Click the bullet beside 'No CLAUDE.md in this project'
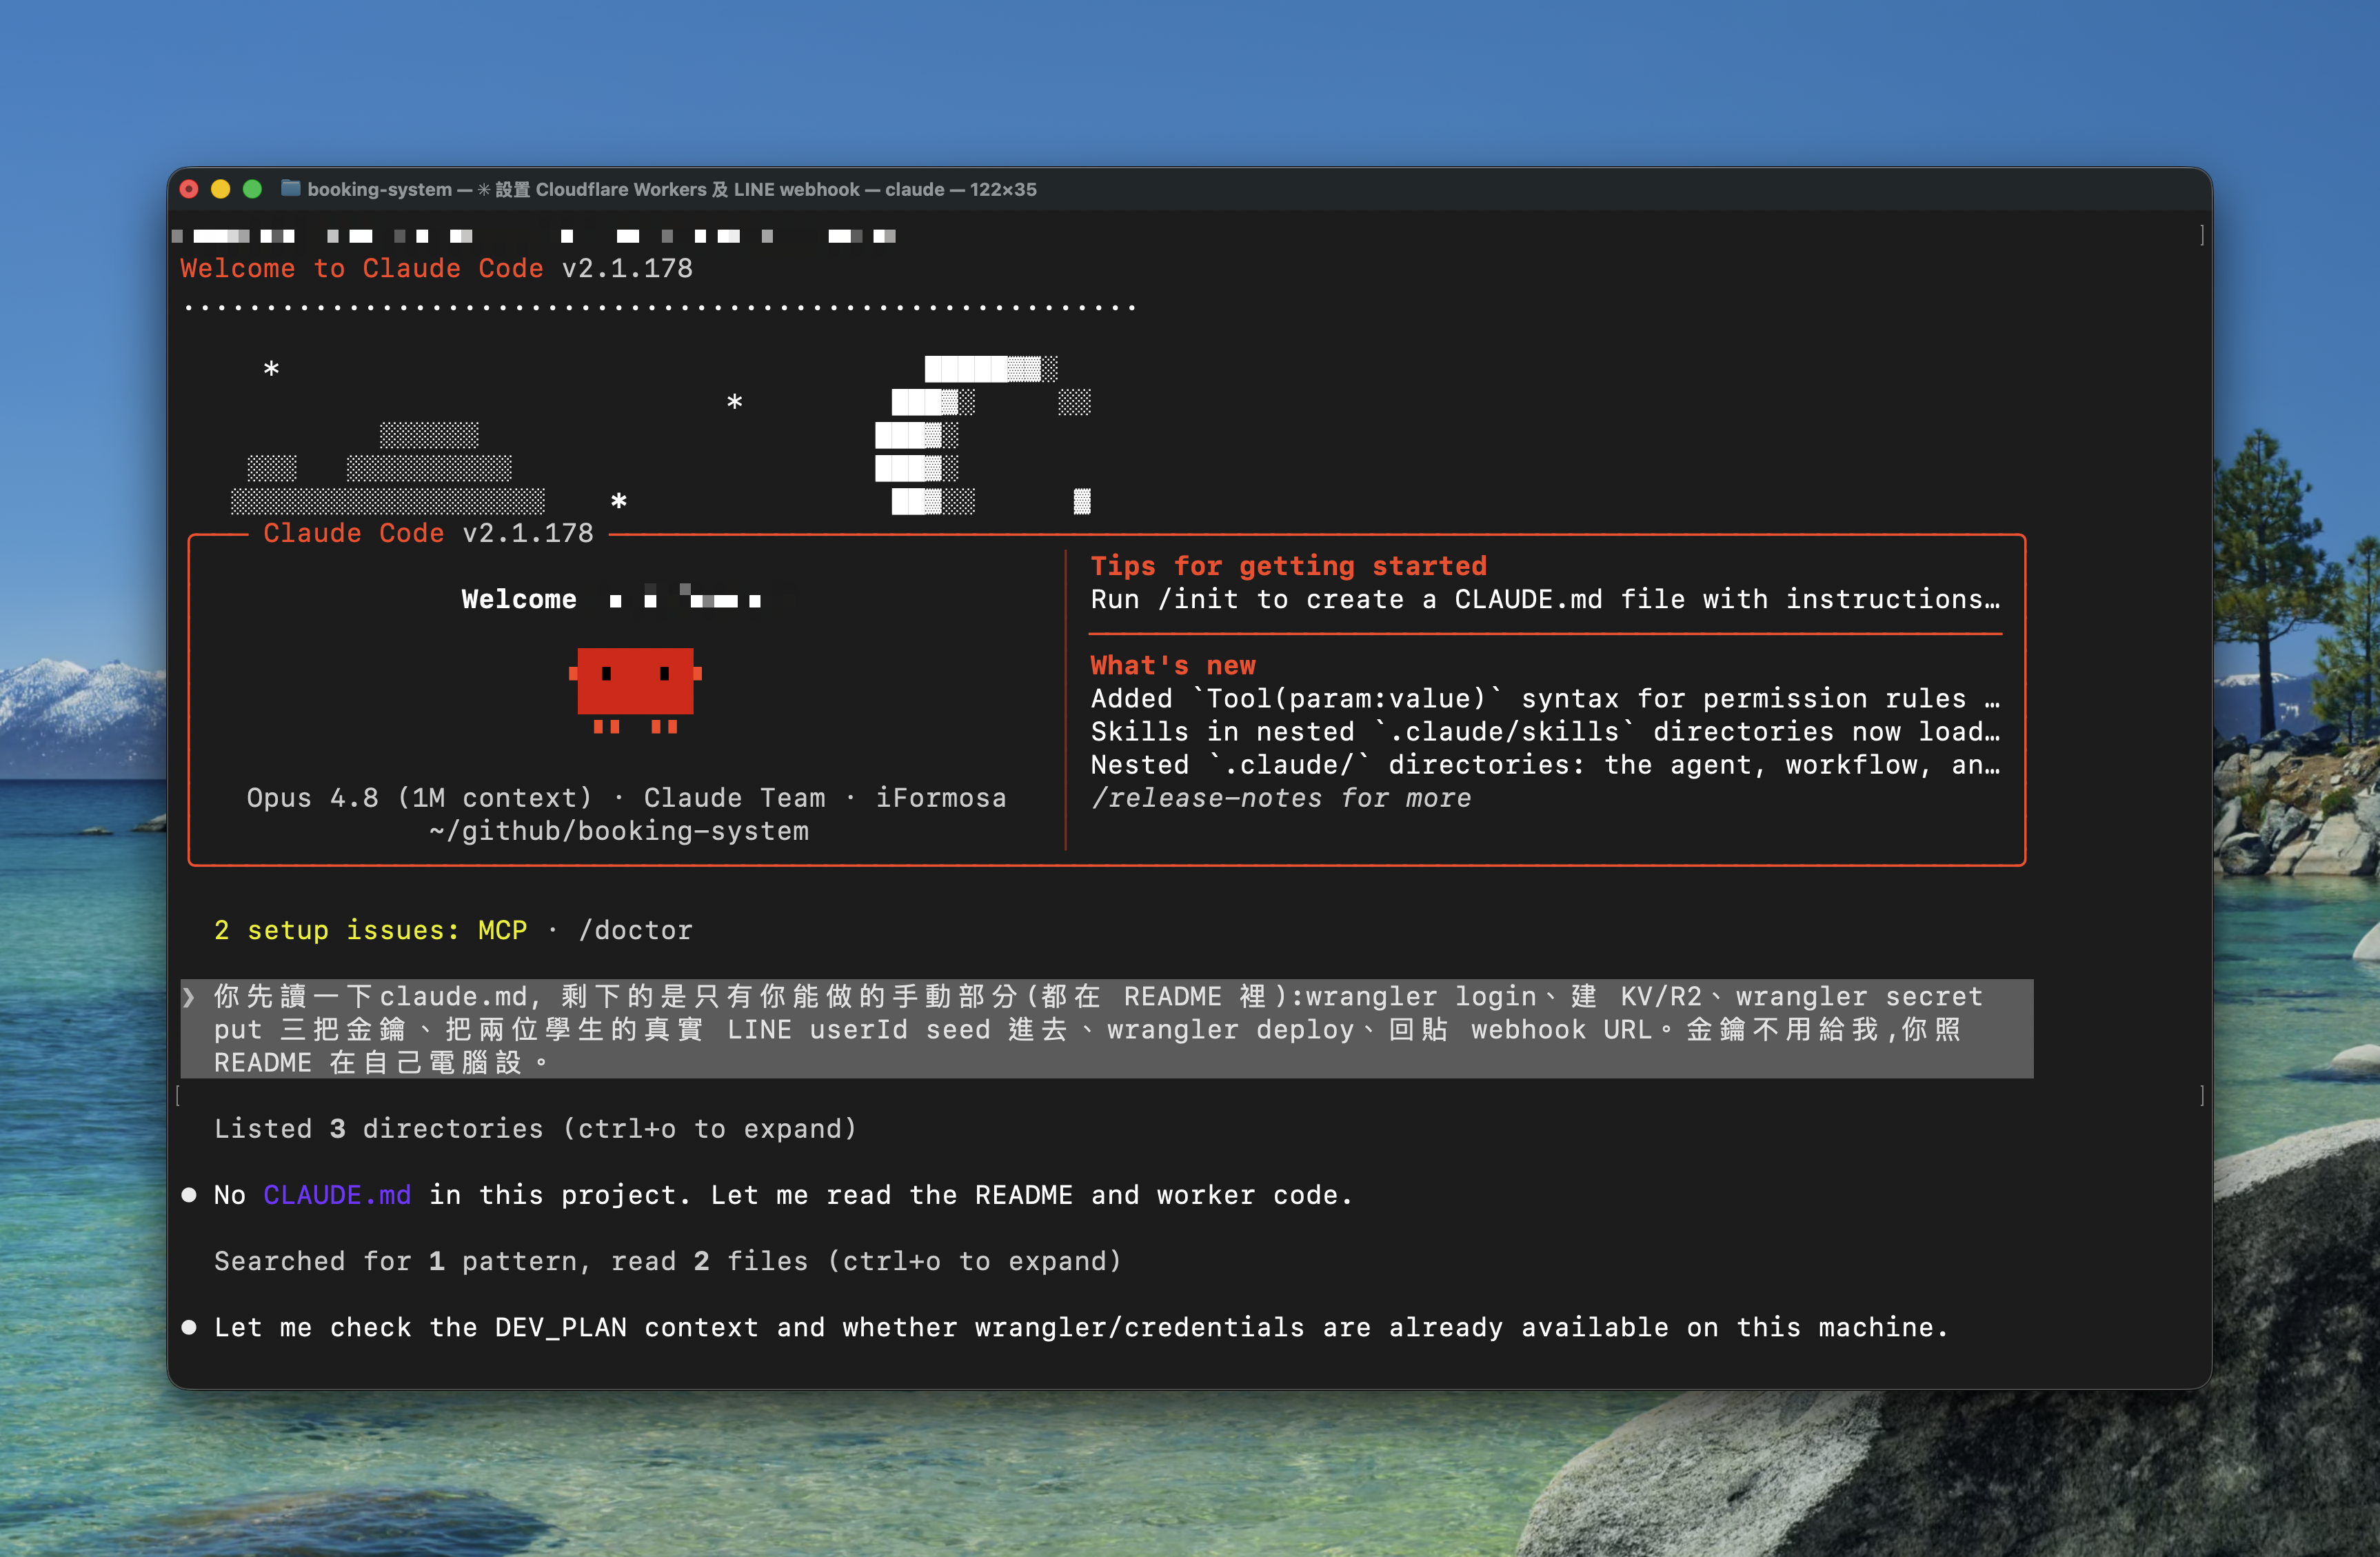This screenshot has width=2380, height=1557. click(188, 1195)
